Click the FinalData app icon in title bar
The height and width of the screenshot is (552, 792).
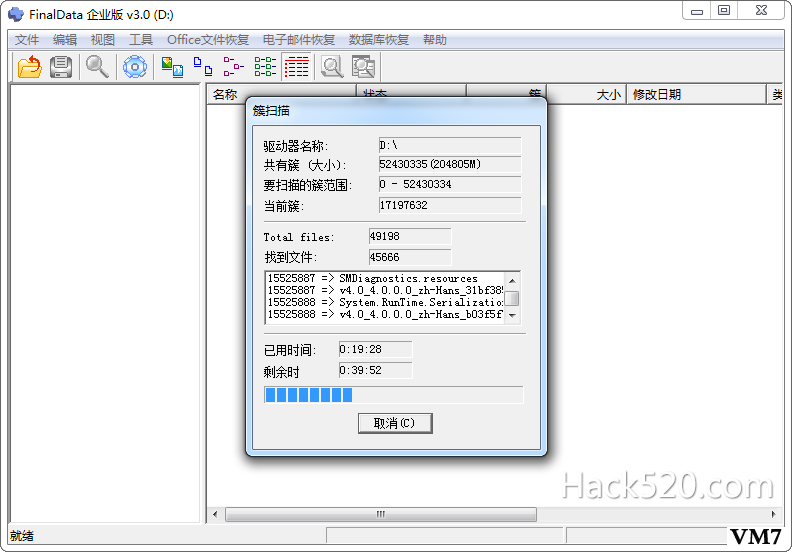[x=16, y=14]
